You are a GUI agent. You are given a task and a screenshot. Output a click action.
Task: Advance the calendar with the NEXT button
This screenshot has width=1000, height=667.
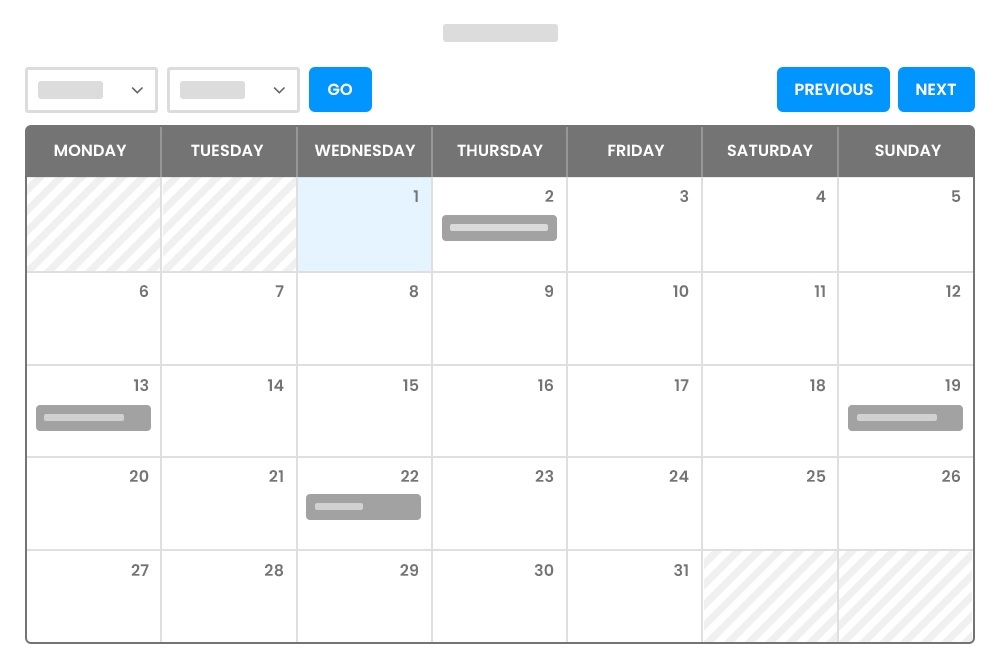(x=936, y=89)
